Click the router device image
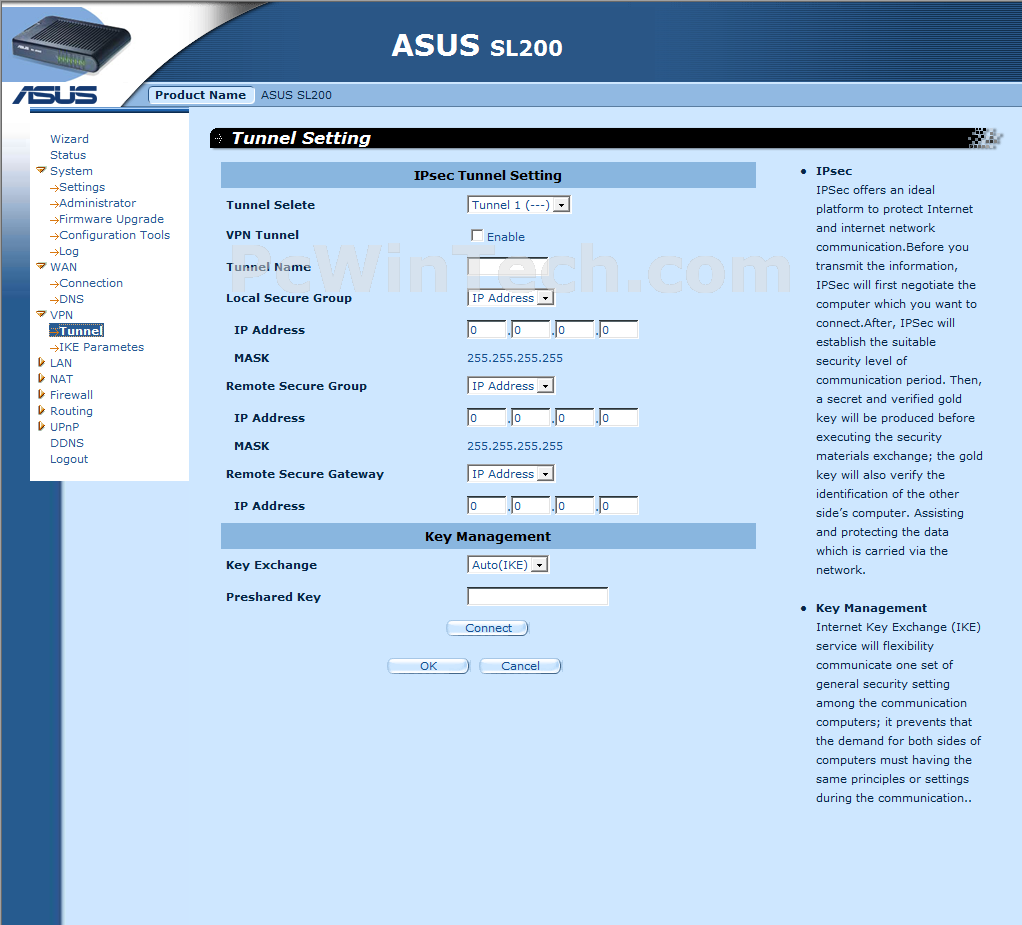The height and width of the screenshot is (925, 1022). pyautogui.click(x=72, y=44)
